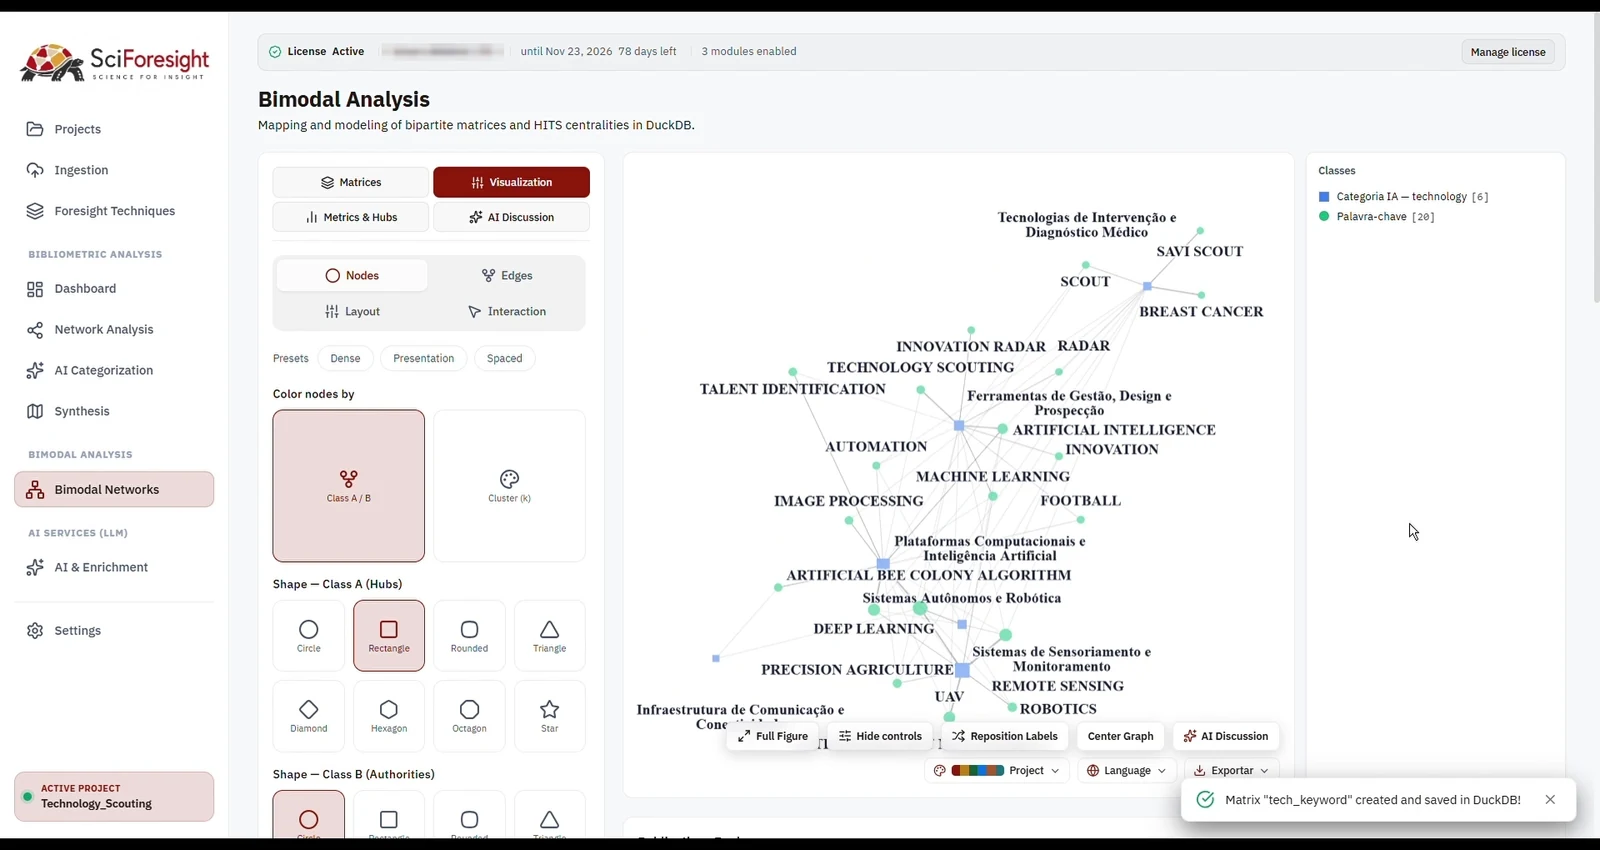Viewport: 1600px width, 850px height.
Task: Select Rounded shape for Class B authorities
Action: [x=470, y=816]
